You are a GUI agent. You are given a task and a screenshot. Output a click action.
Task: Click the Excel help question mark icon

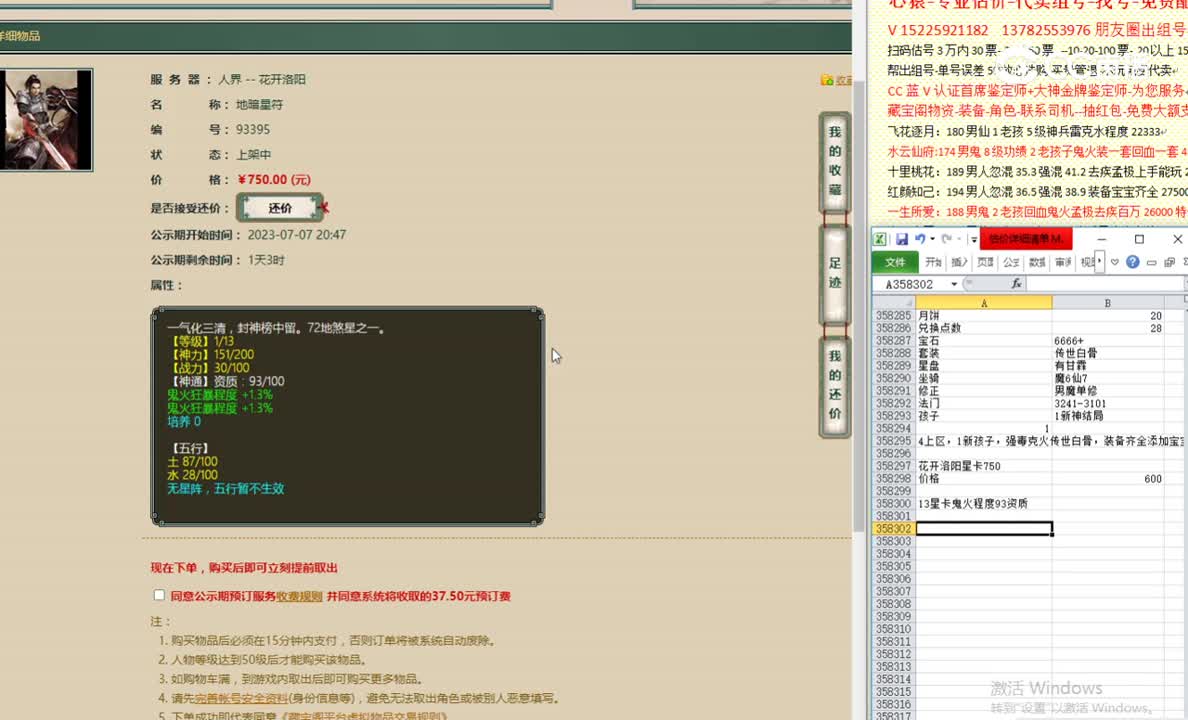pos(1133,262)
